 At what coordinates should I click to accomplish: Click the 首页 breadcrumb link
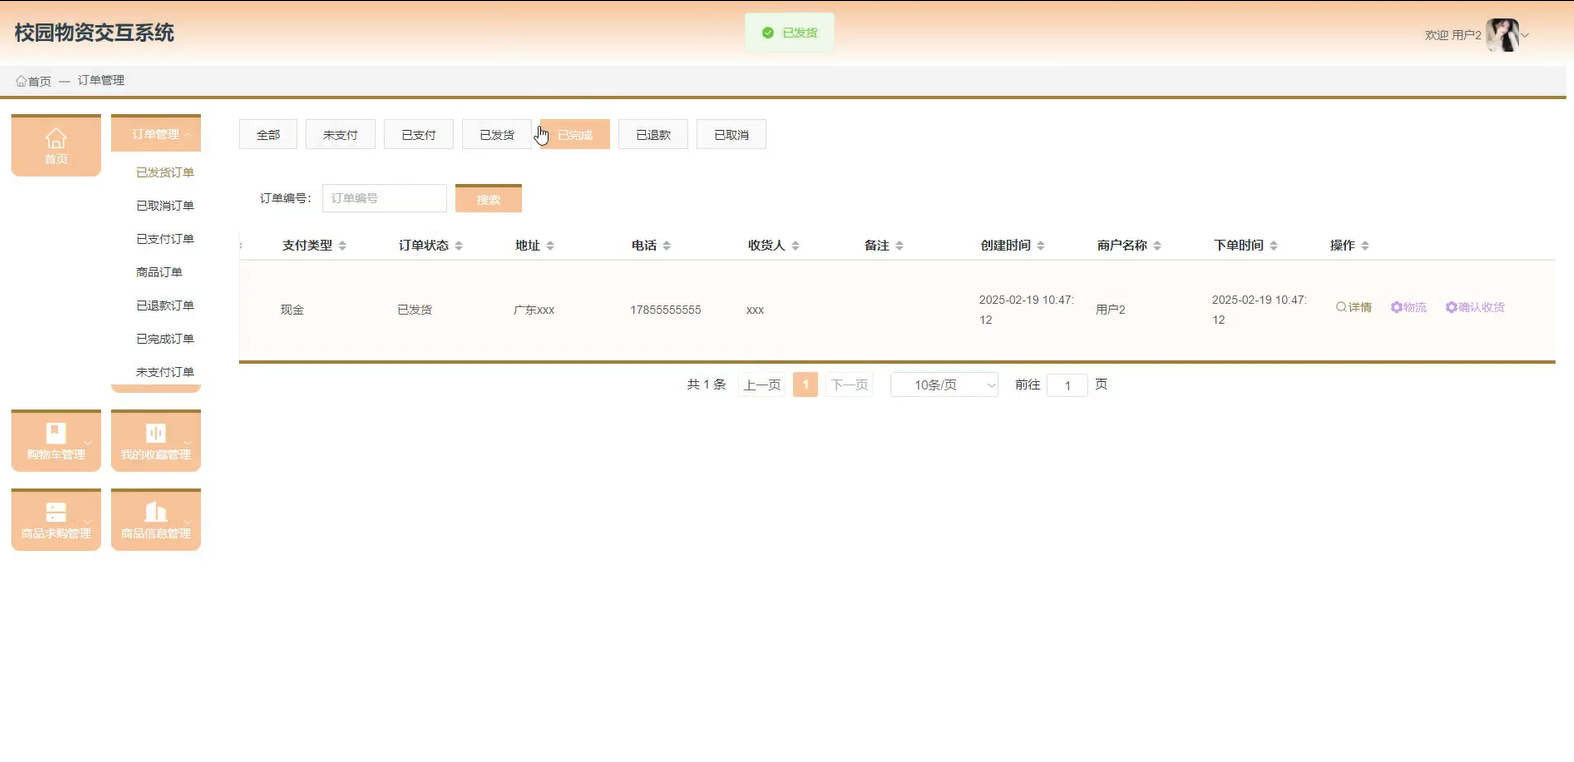39,81
